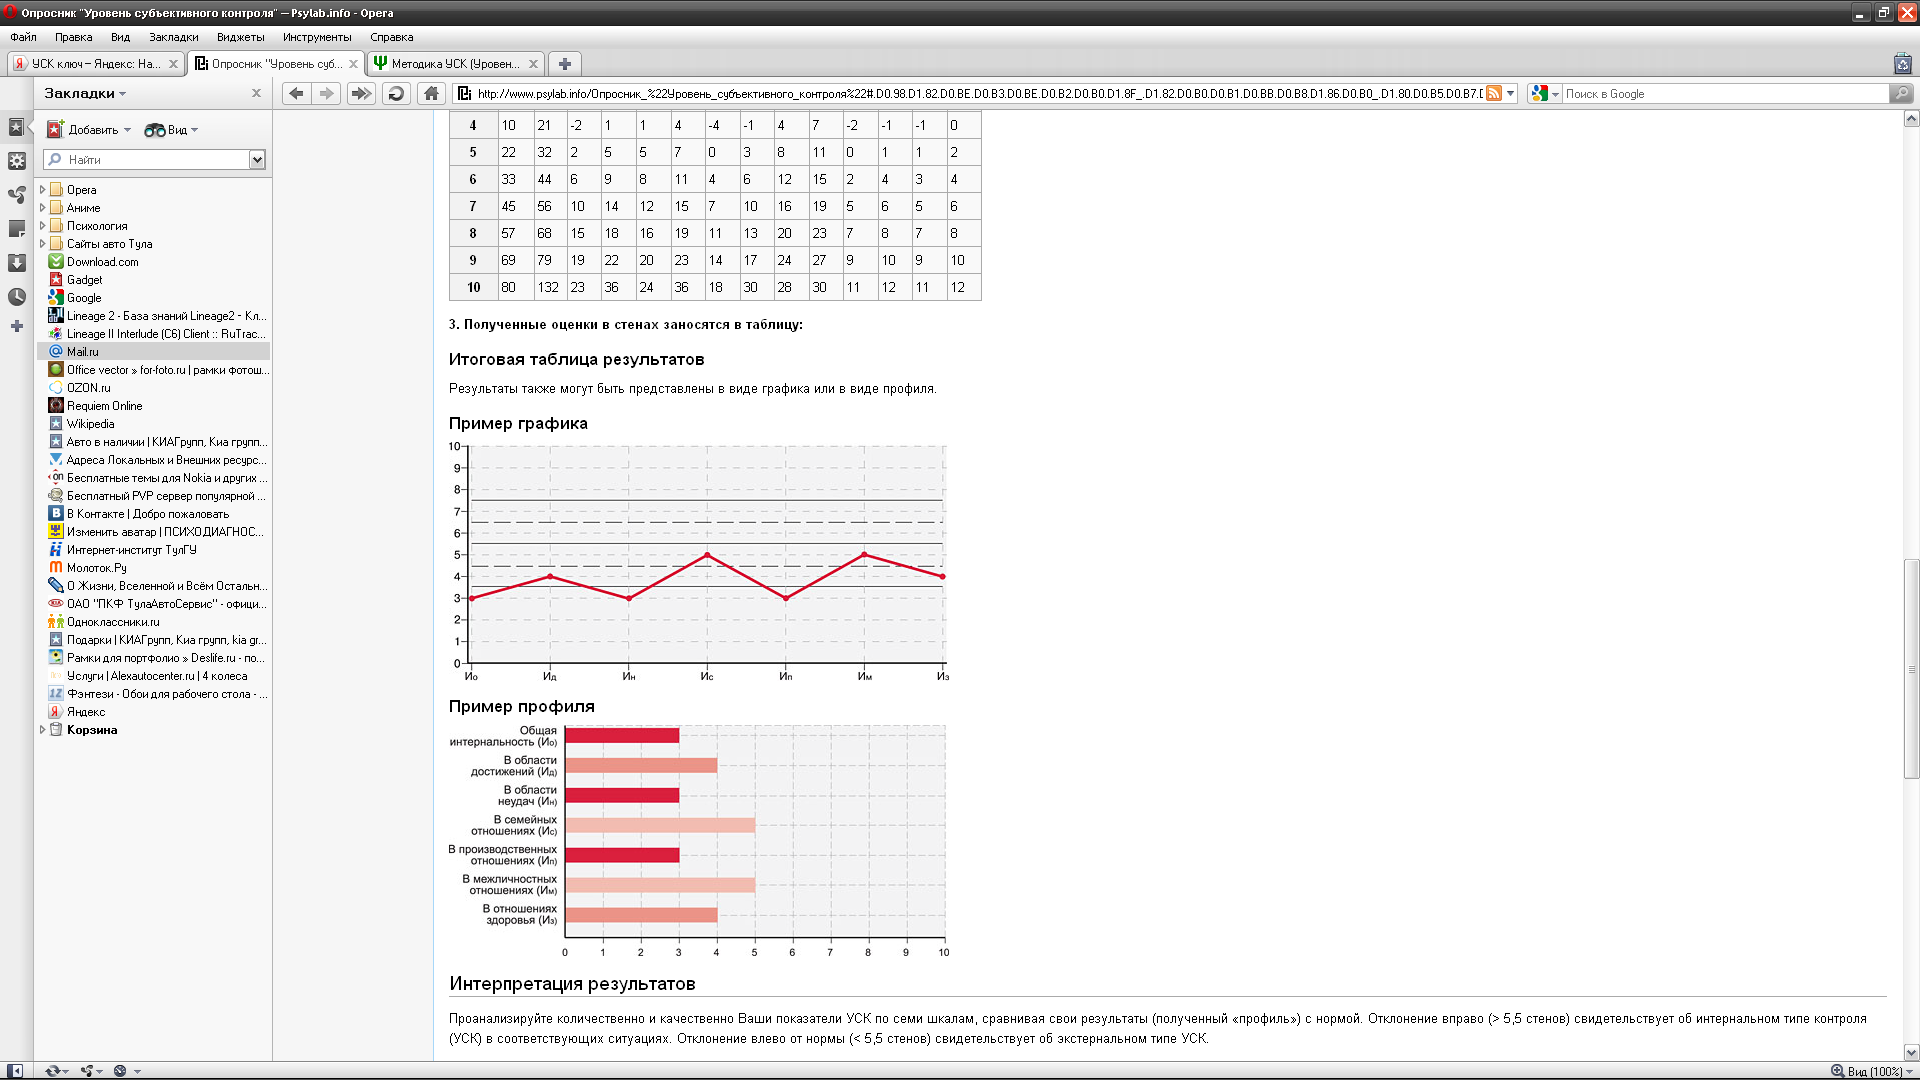Click the search magnifier button
1920x1080 pixels.
(x=1901, y=93)
